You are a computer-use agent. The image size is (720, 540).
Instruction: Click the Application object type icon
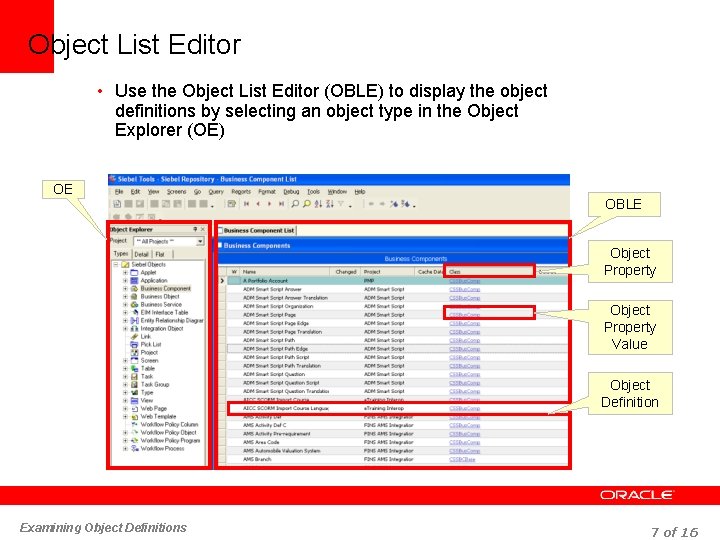pyautogui.click(x=134, y=281)
